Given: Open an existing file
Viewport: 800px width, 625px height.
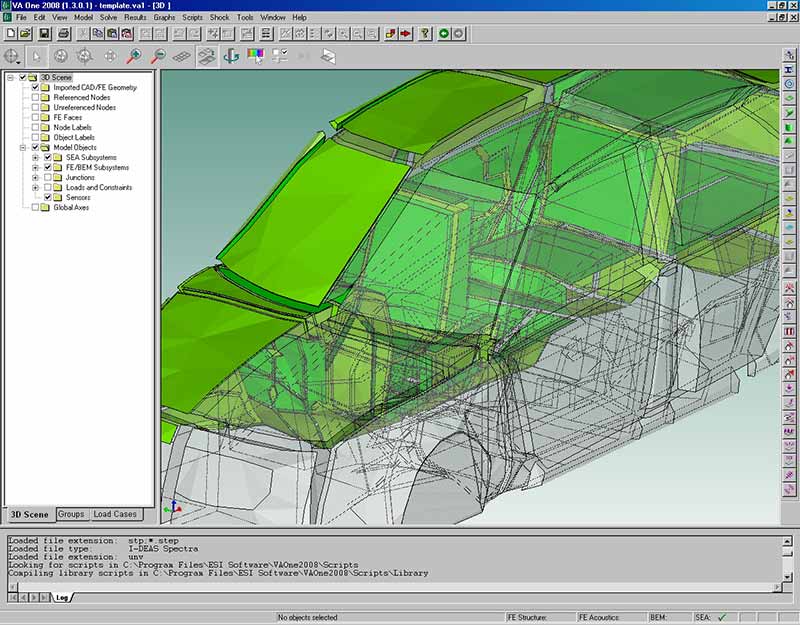Looking at the screenshot, I should pyautogui.click(x=25, y=34).
